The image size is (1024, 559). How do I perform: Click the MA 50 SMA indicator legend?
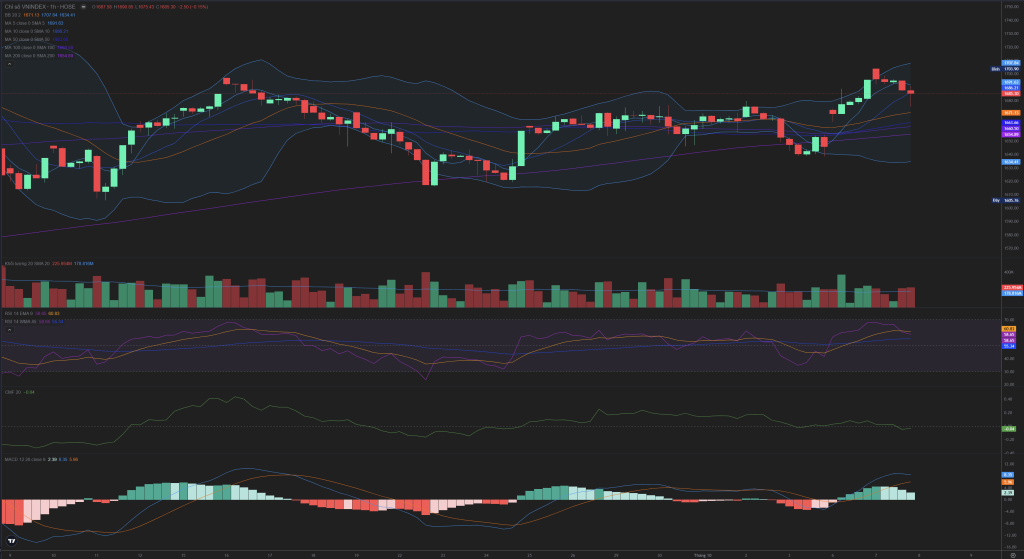24,38
